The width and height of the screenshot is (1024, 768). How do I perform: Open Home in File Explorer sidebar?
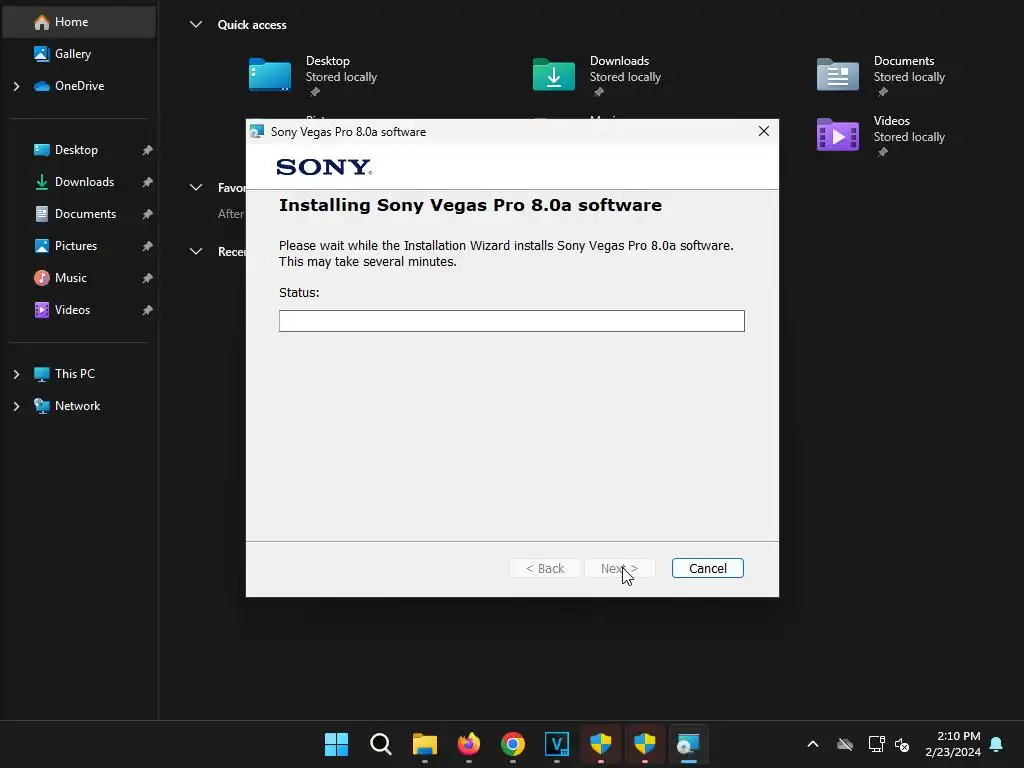[x=79, y=22]
